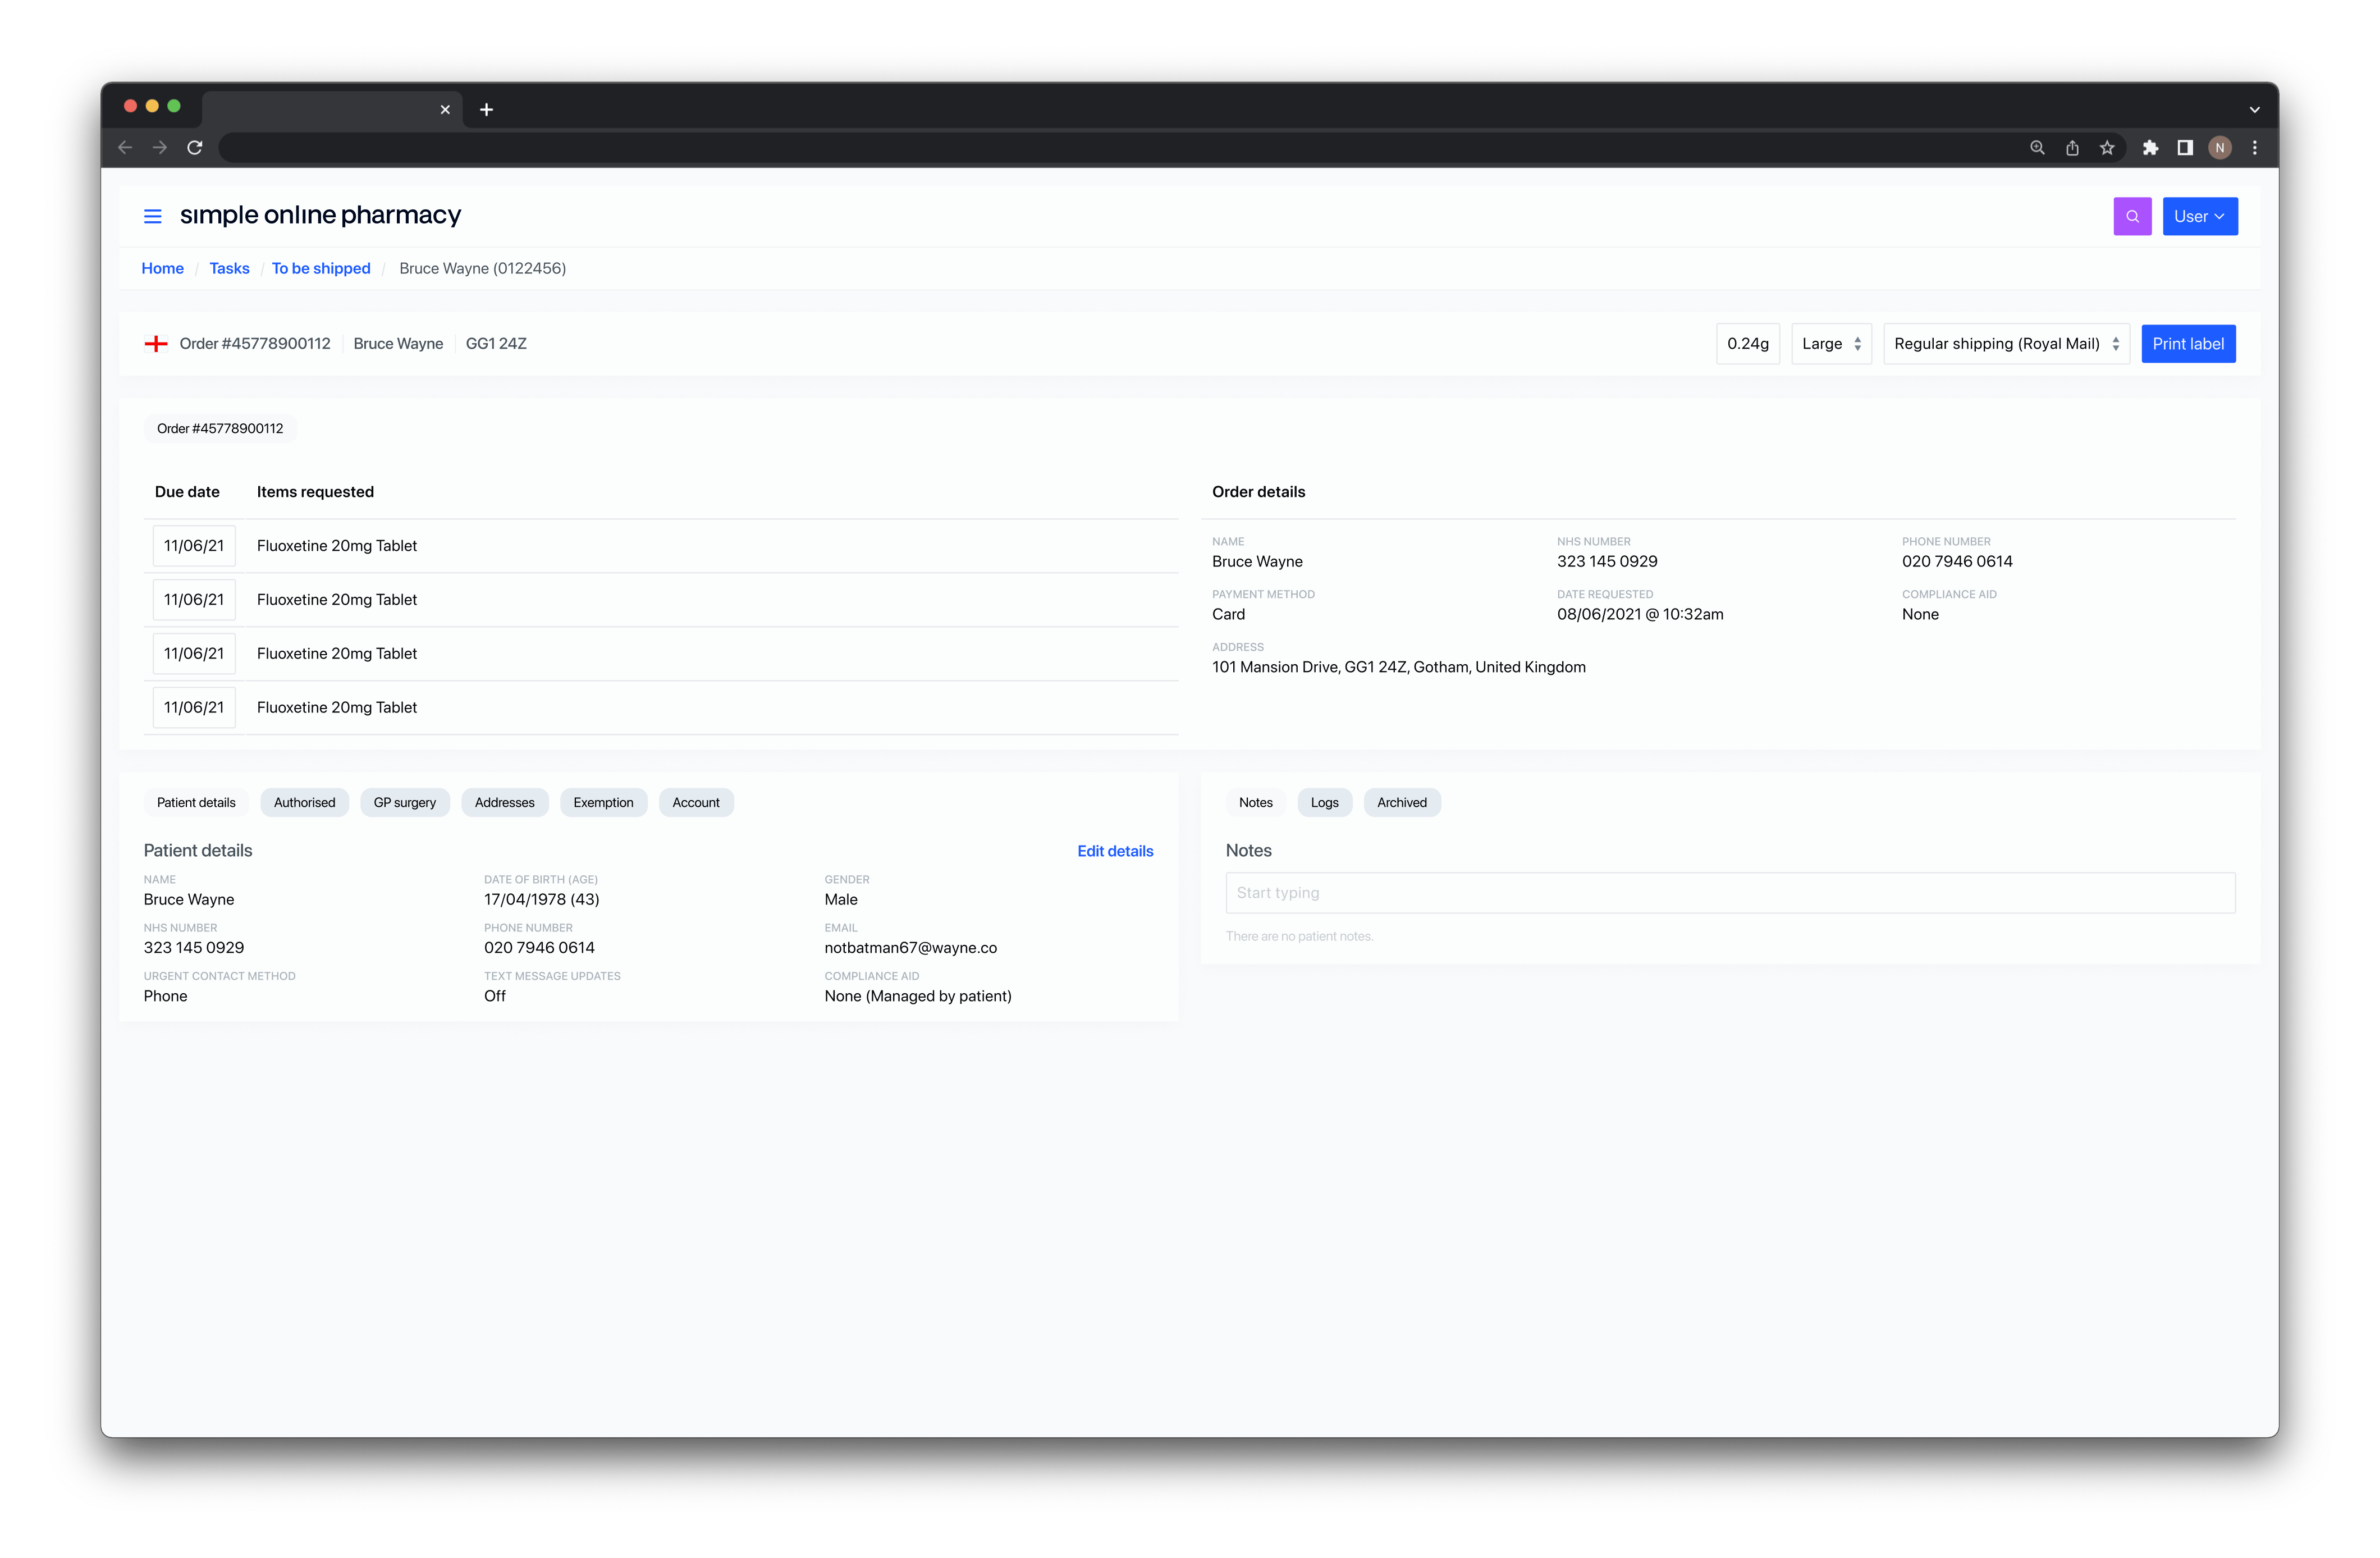The width and height of the screenshot is (2380, 1558).
Task: Reload the page
Action: pyautogui.click(x=195, y=148)
